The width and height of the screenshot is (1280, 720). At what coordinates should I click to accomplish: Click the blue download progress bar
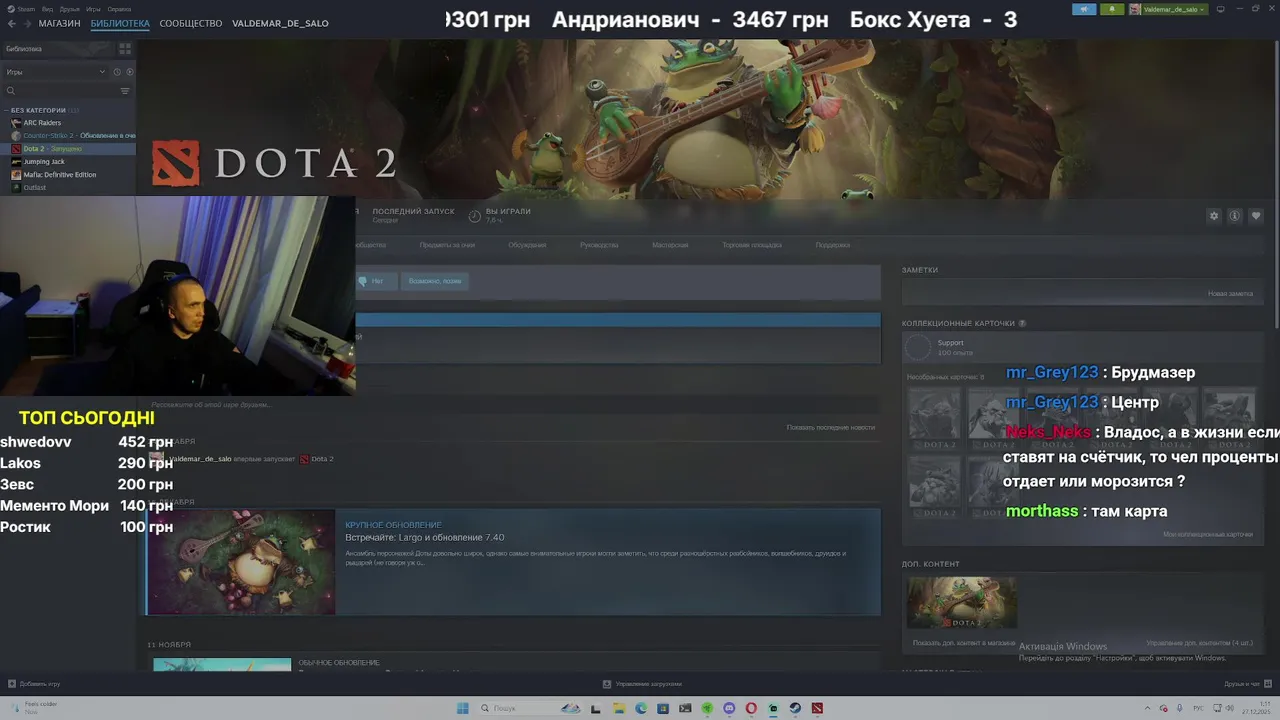[x=618, y=320]
